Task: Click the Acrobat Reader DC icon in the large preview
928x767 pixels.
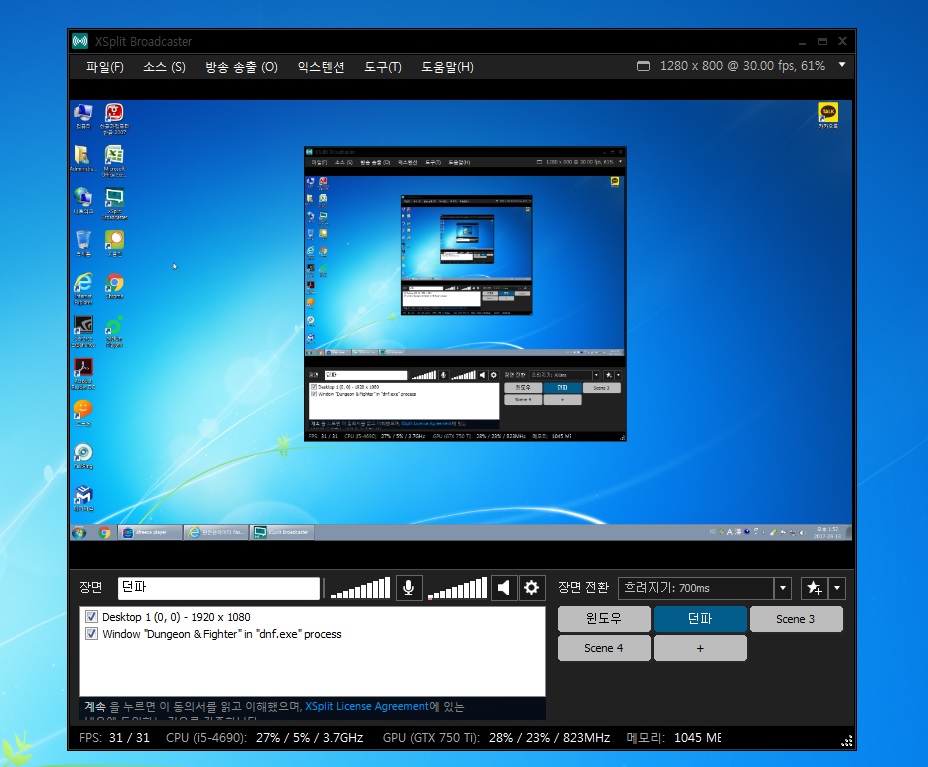Action: pos(83,373)
